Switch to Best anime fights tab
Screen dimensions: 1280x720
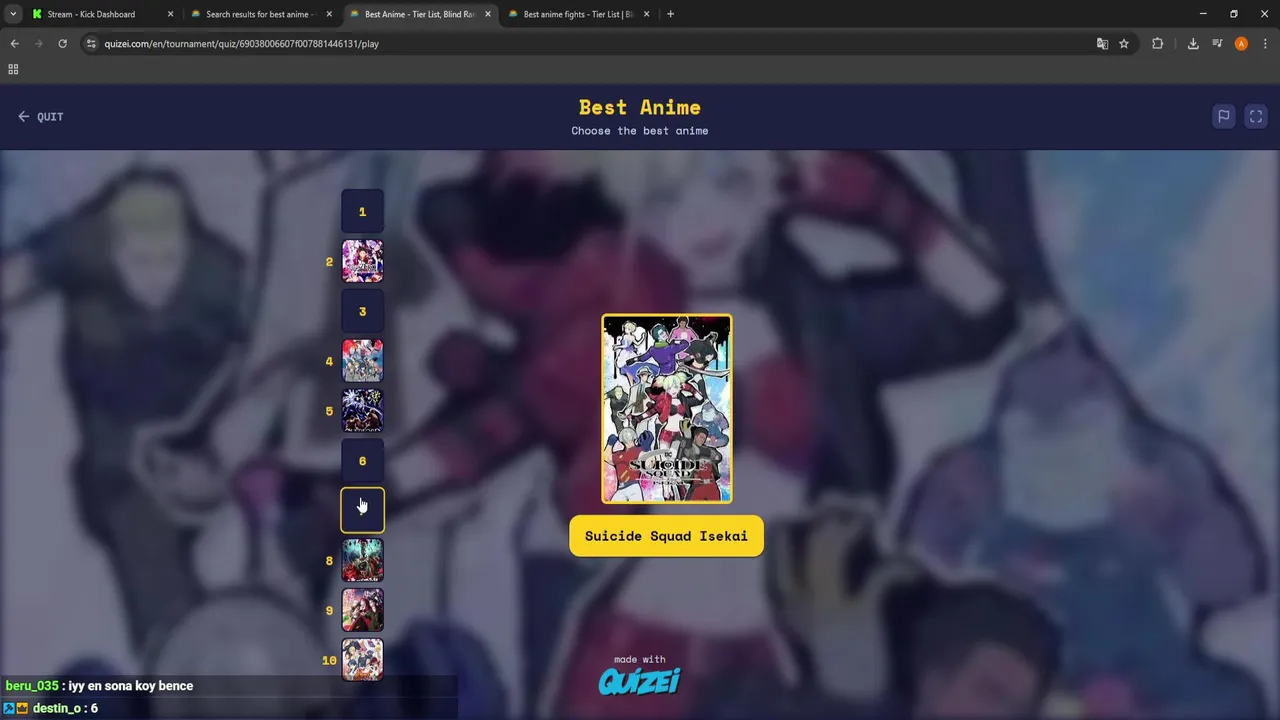pyautogui.click(x=578, y=14)
